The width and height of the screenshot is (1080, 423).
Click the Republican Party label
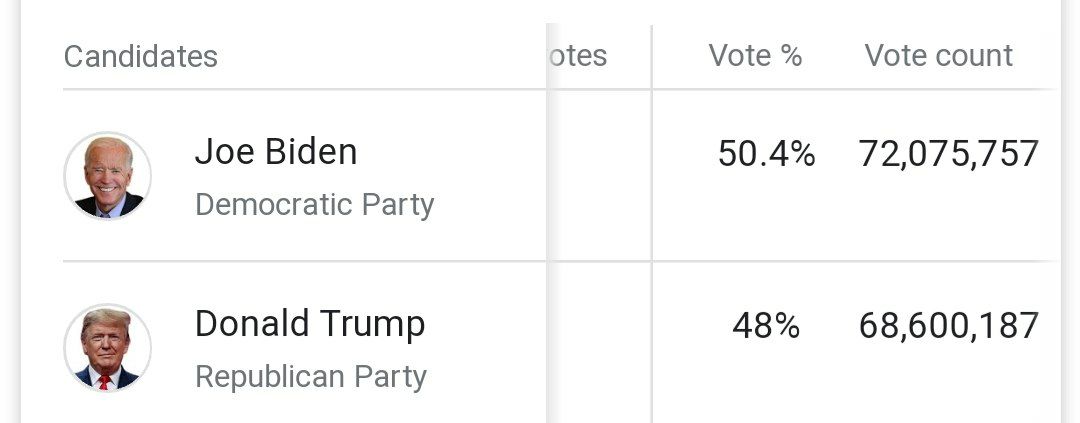click(310, 377)
